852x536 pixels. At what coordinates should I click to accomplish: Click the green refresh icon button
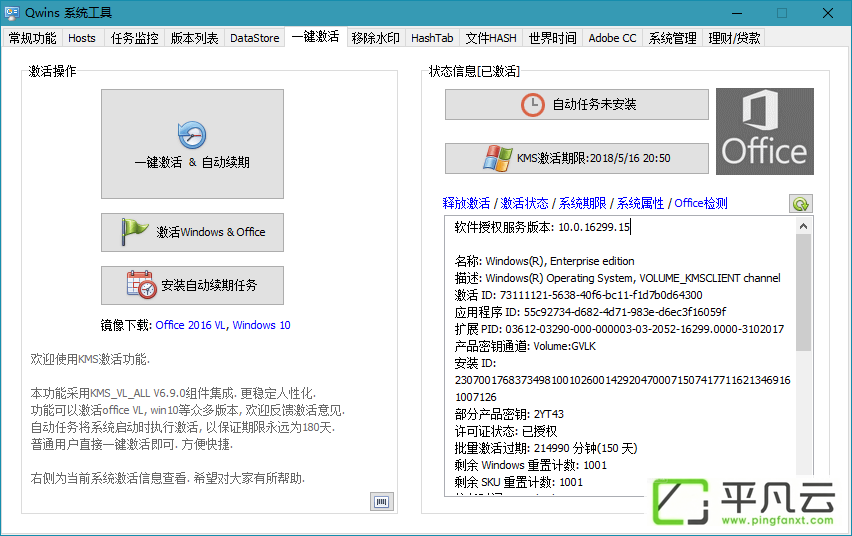pos(800,204)
